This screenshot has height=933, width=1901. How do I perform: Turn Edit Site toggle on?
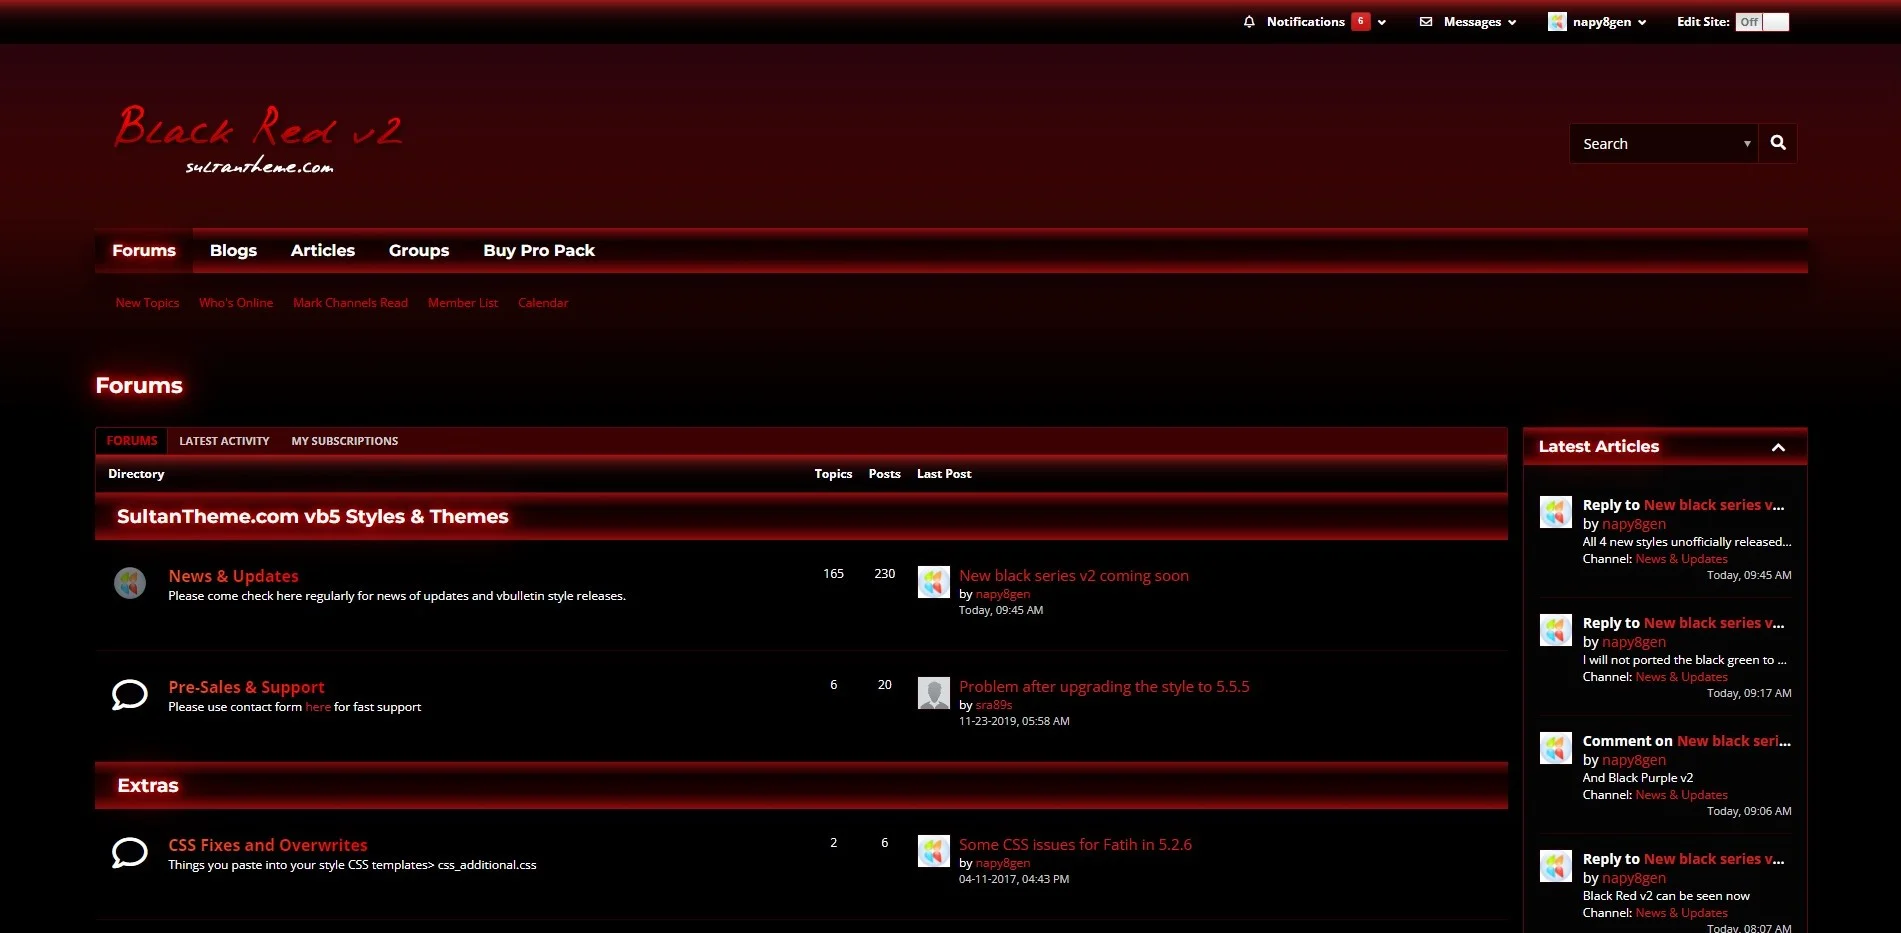coord(1775,20)
